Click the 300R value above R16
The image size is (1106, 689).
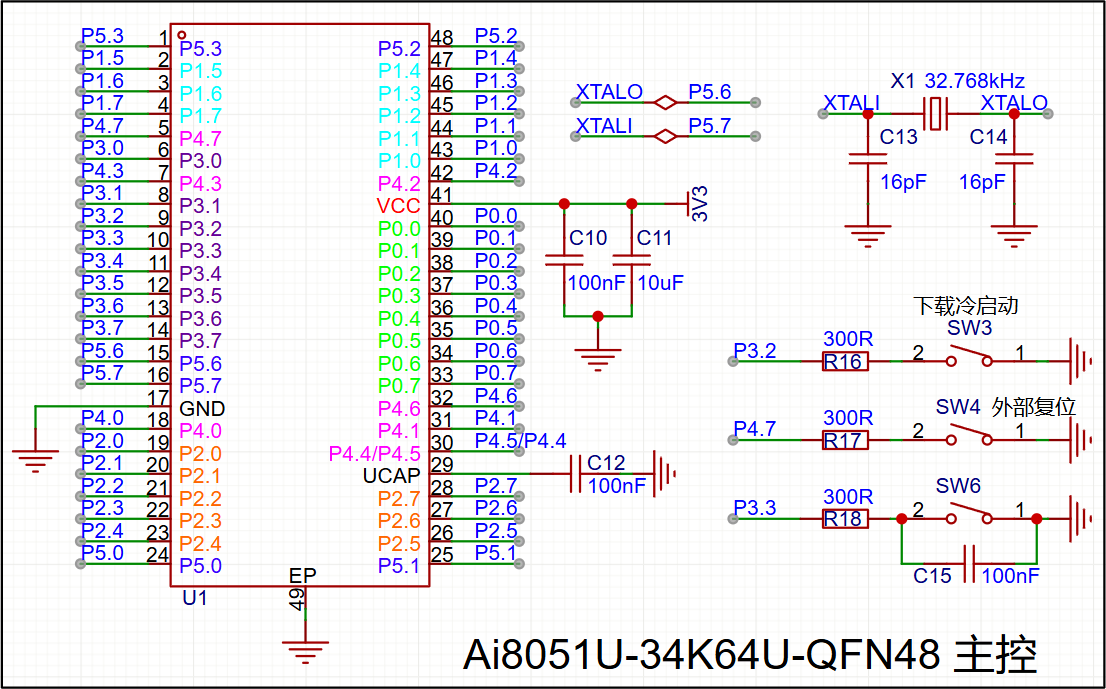pyautogui.click(x=849, y=339)
